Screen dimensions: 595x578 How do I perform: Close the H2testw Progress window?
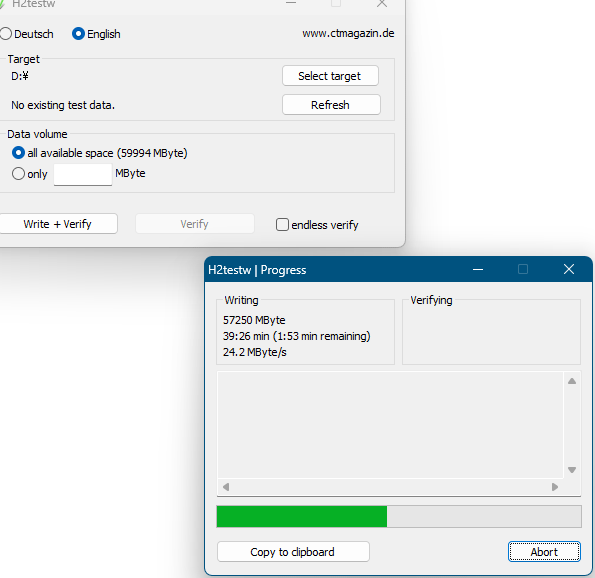[569, 269]
